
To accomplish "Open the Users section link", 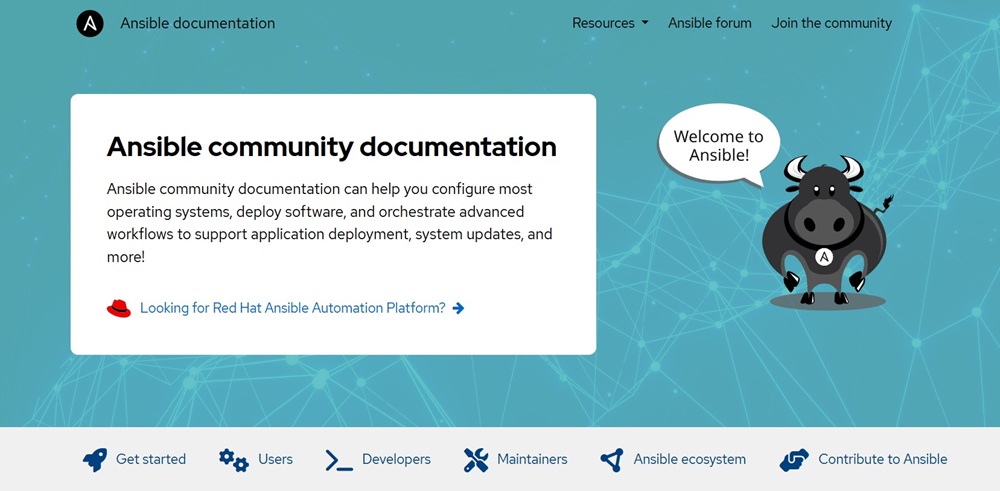I will 275,460.
